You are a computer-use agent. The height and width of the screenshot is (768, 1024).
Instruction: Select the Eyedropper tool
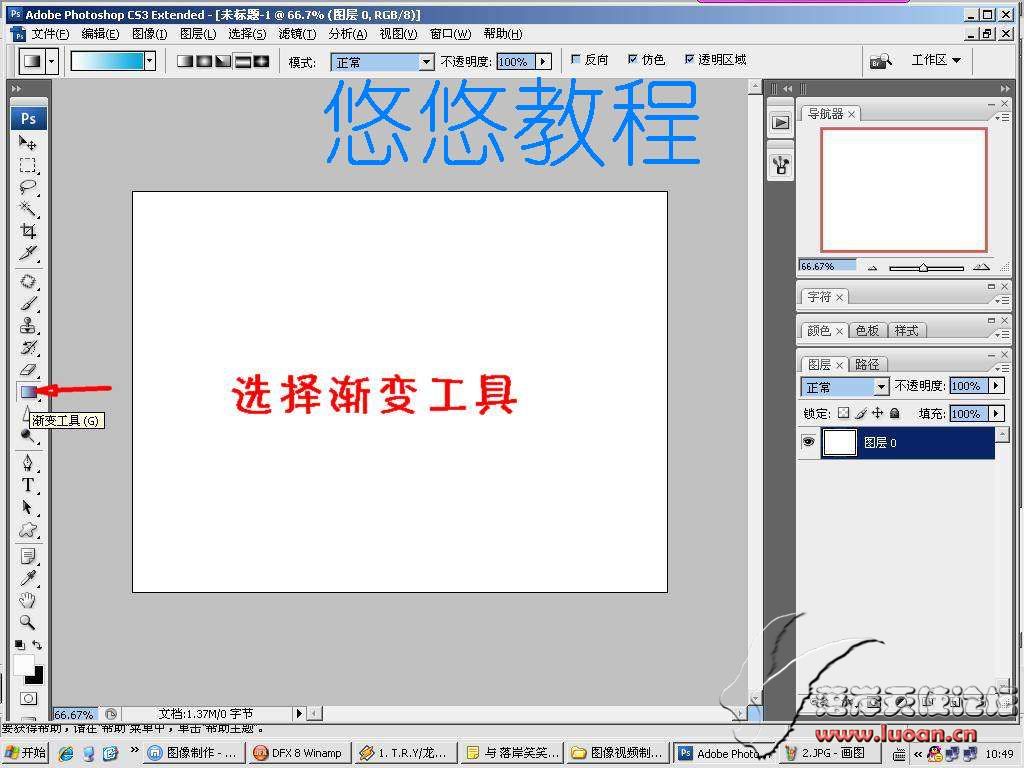(27, 579)
